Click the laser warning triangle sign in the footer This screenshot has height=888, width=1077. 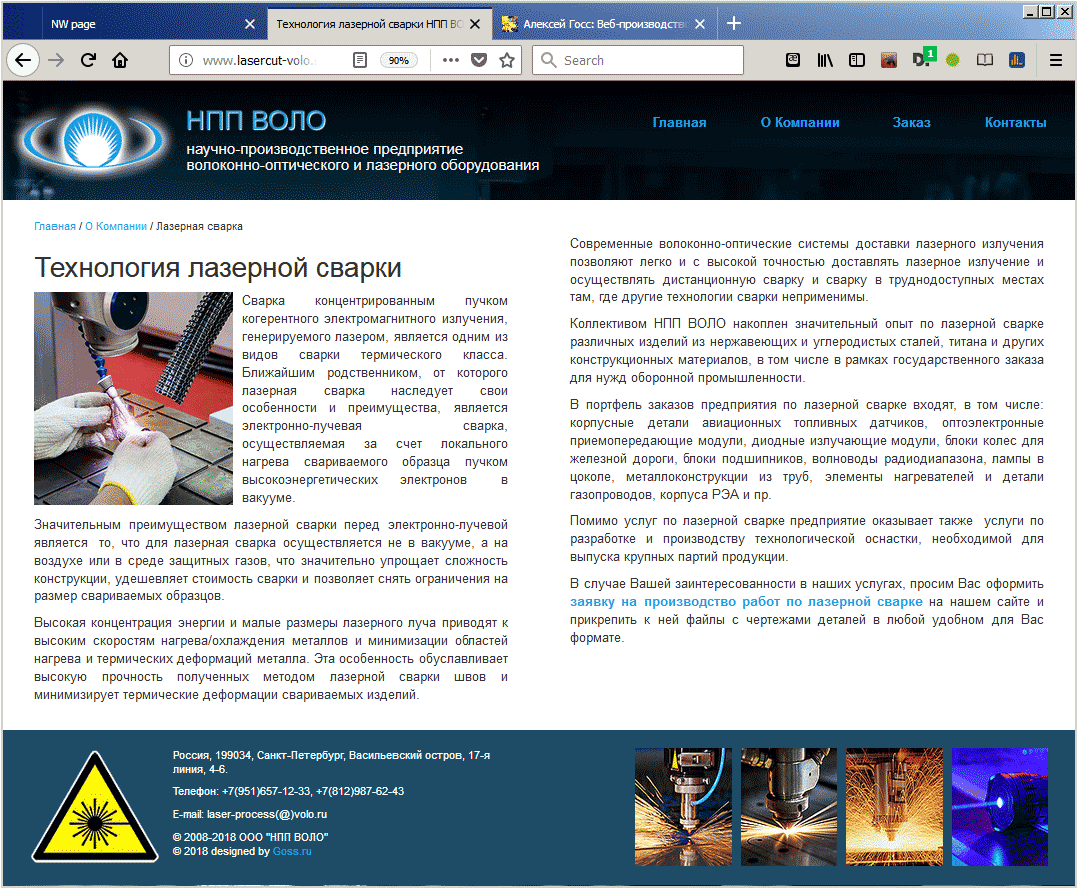coord(95,807)
